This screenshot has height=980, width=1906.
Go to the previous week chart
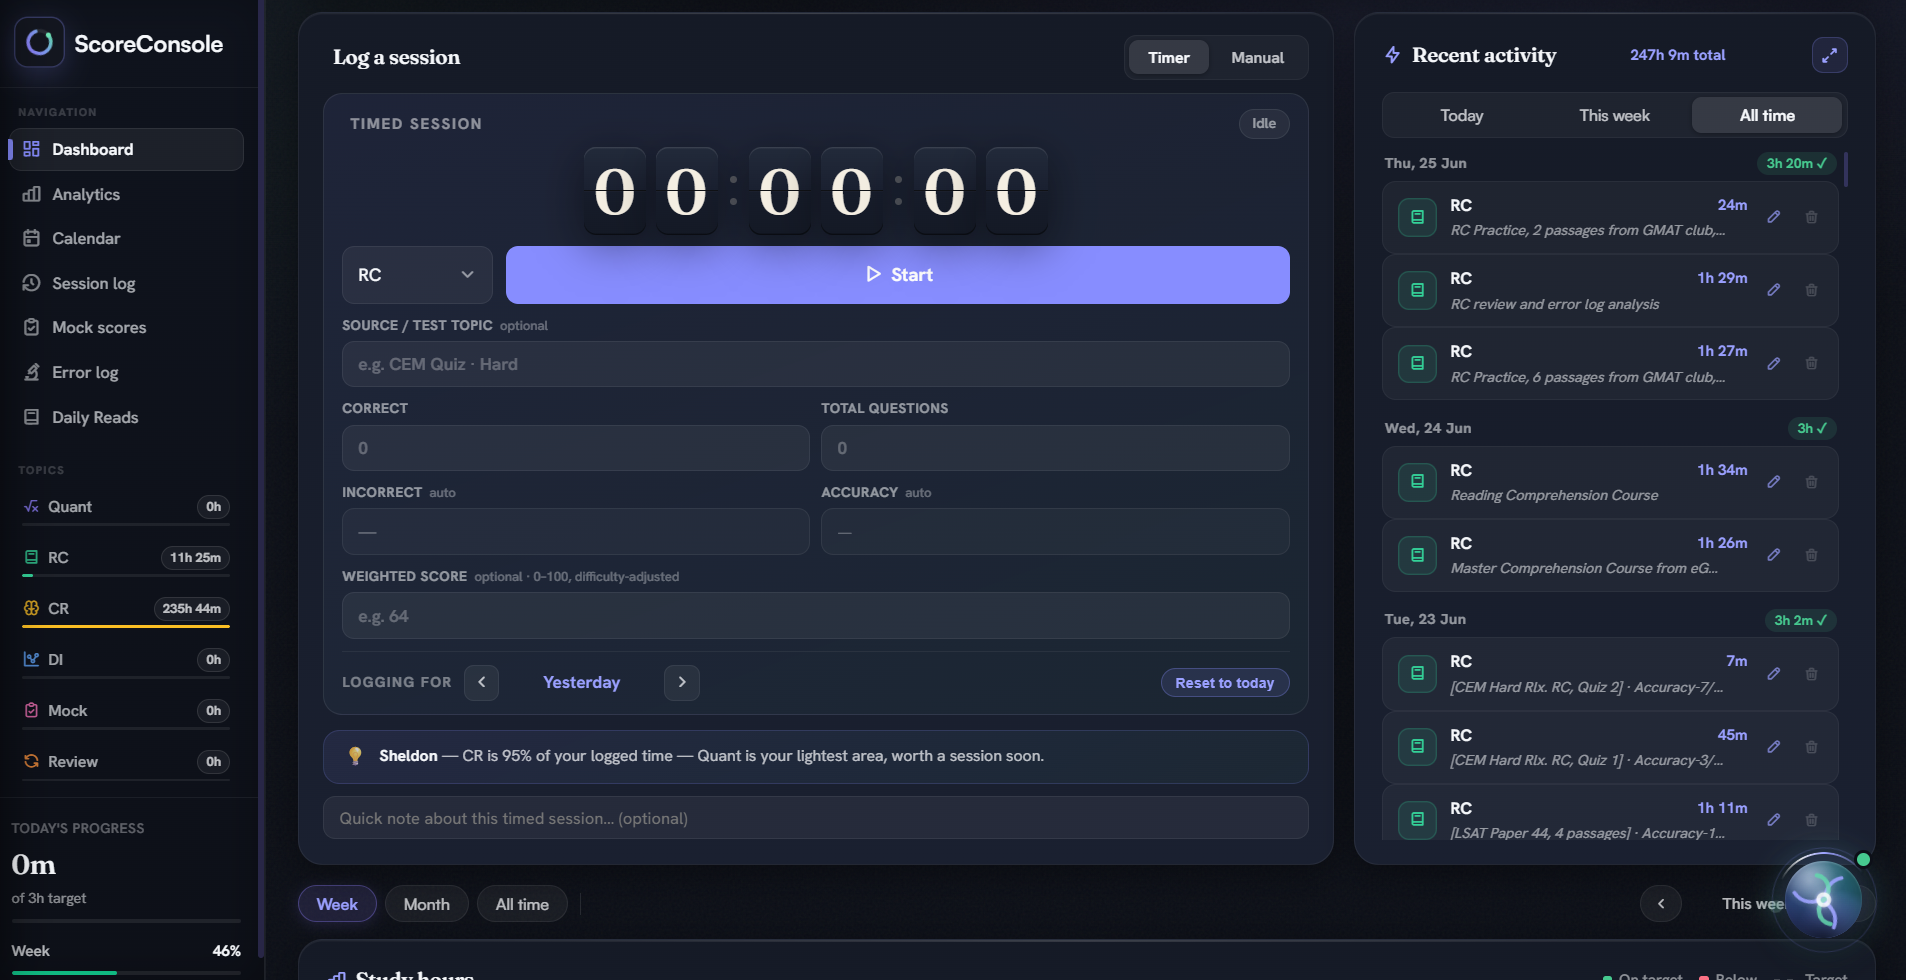1661,904
